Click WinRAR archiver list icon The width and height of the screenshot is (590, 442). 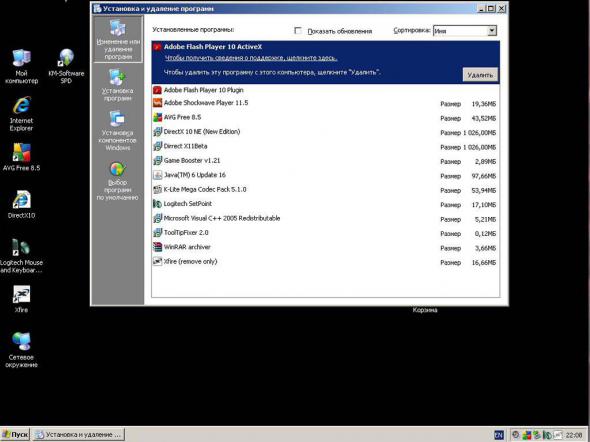[x=157, y=247]
